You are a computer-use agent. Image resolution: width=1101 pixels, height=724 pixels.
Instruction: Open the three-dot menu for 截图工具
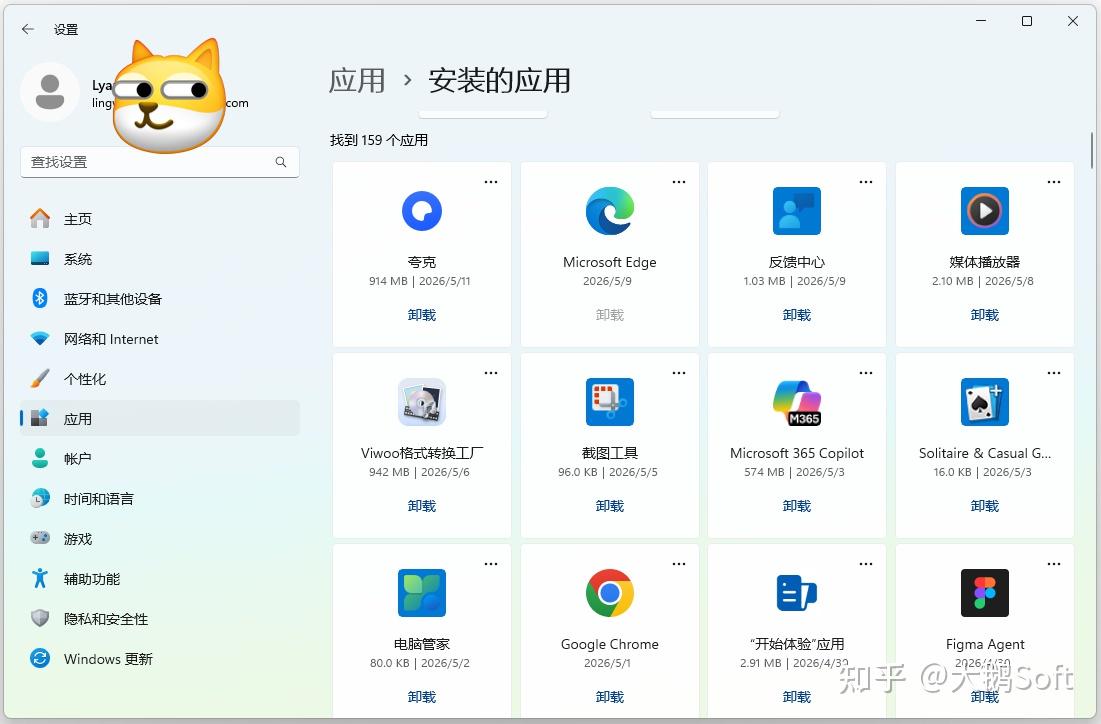[x=679, y=373]
